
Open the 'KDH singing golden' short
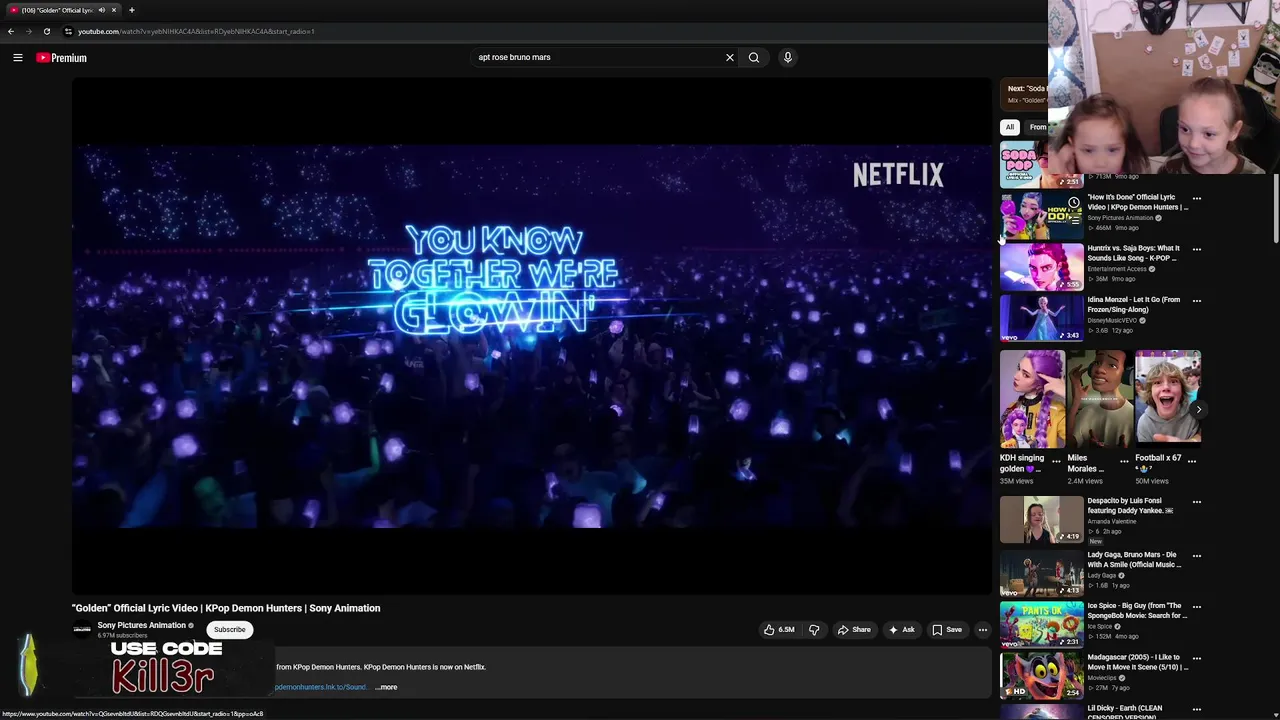click(x=1032, y=399)
